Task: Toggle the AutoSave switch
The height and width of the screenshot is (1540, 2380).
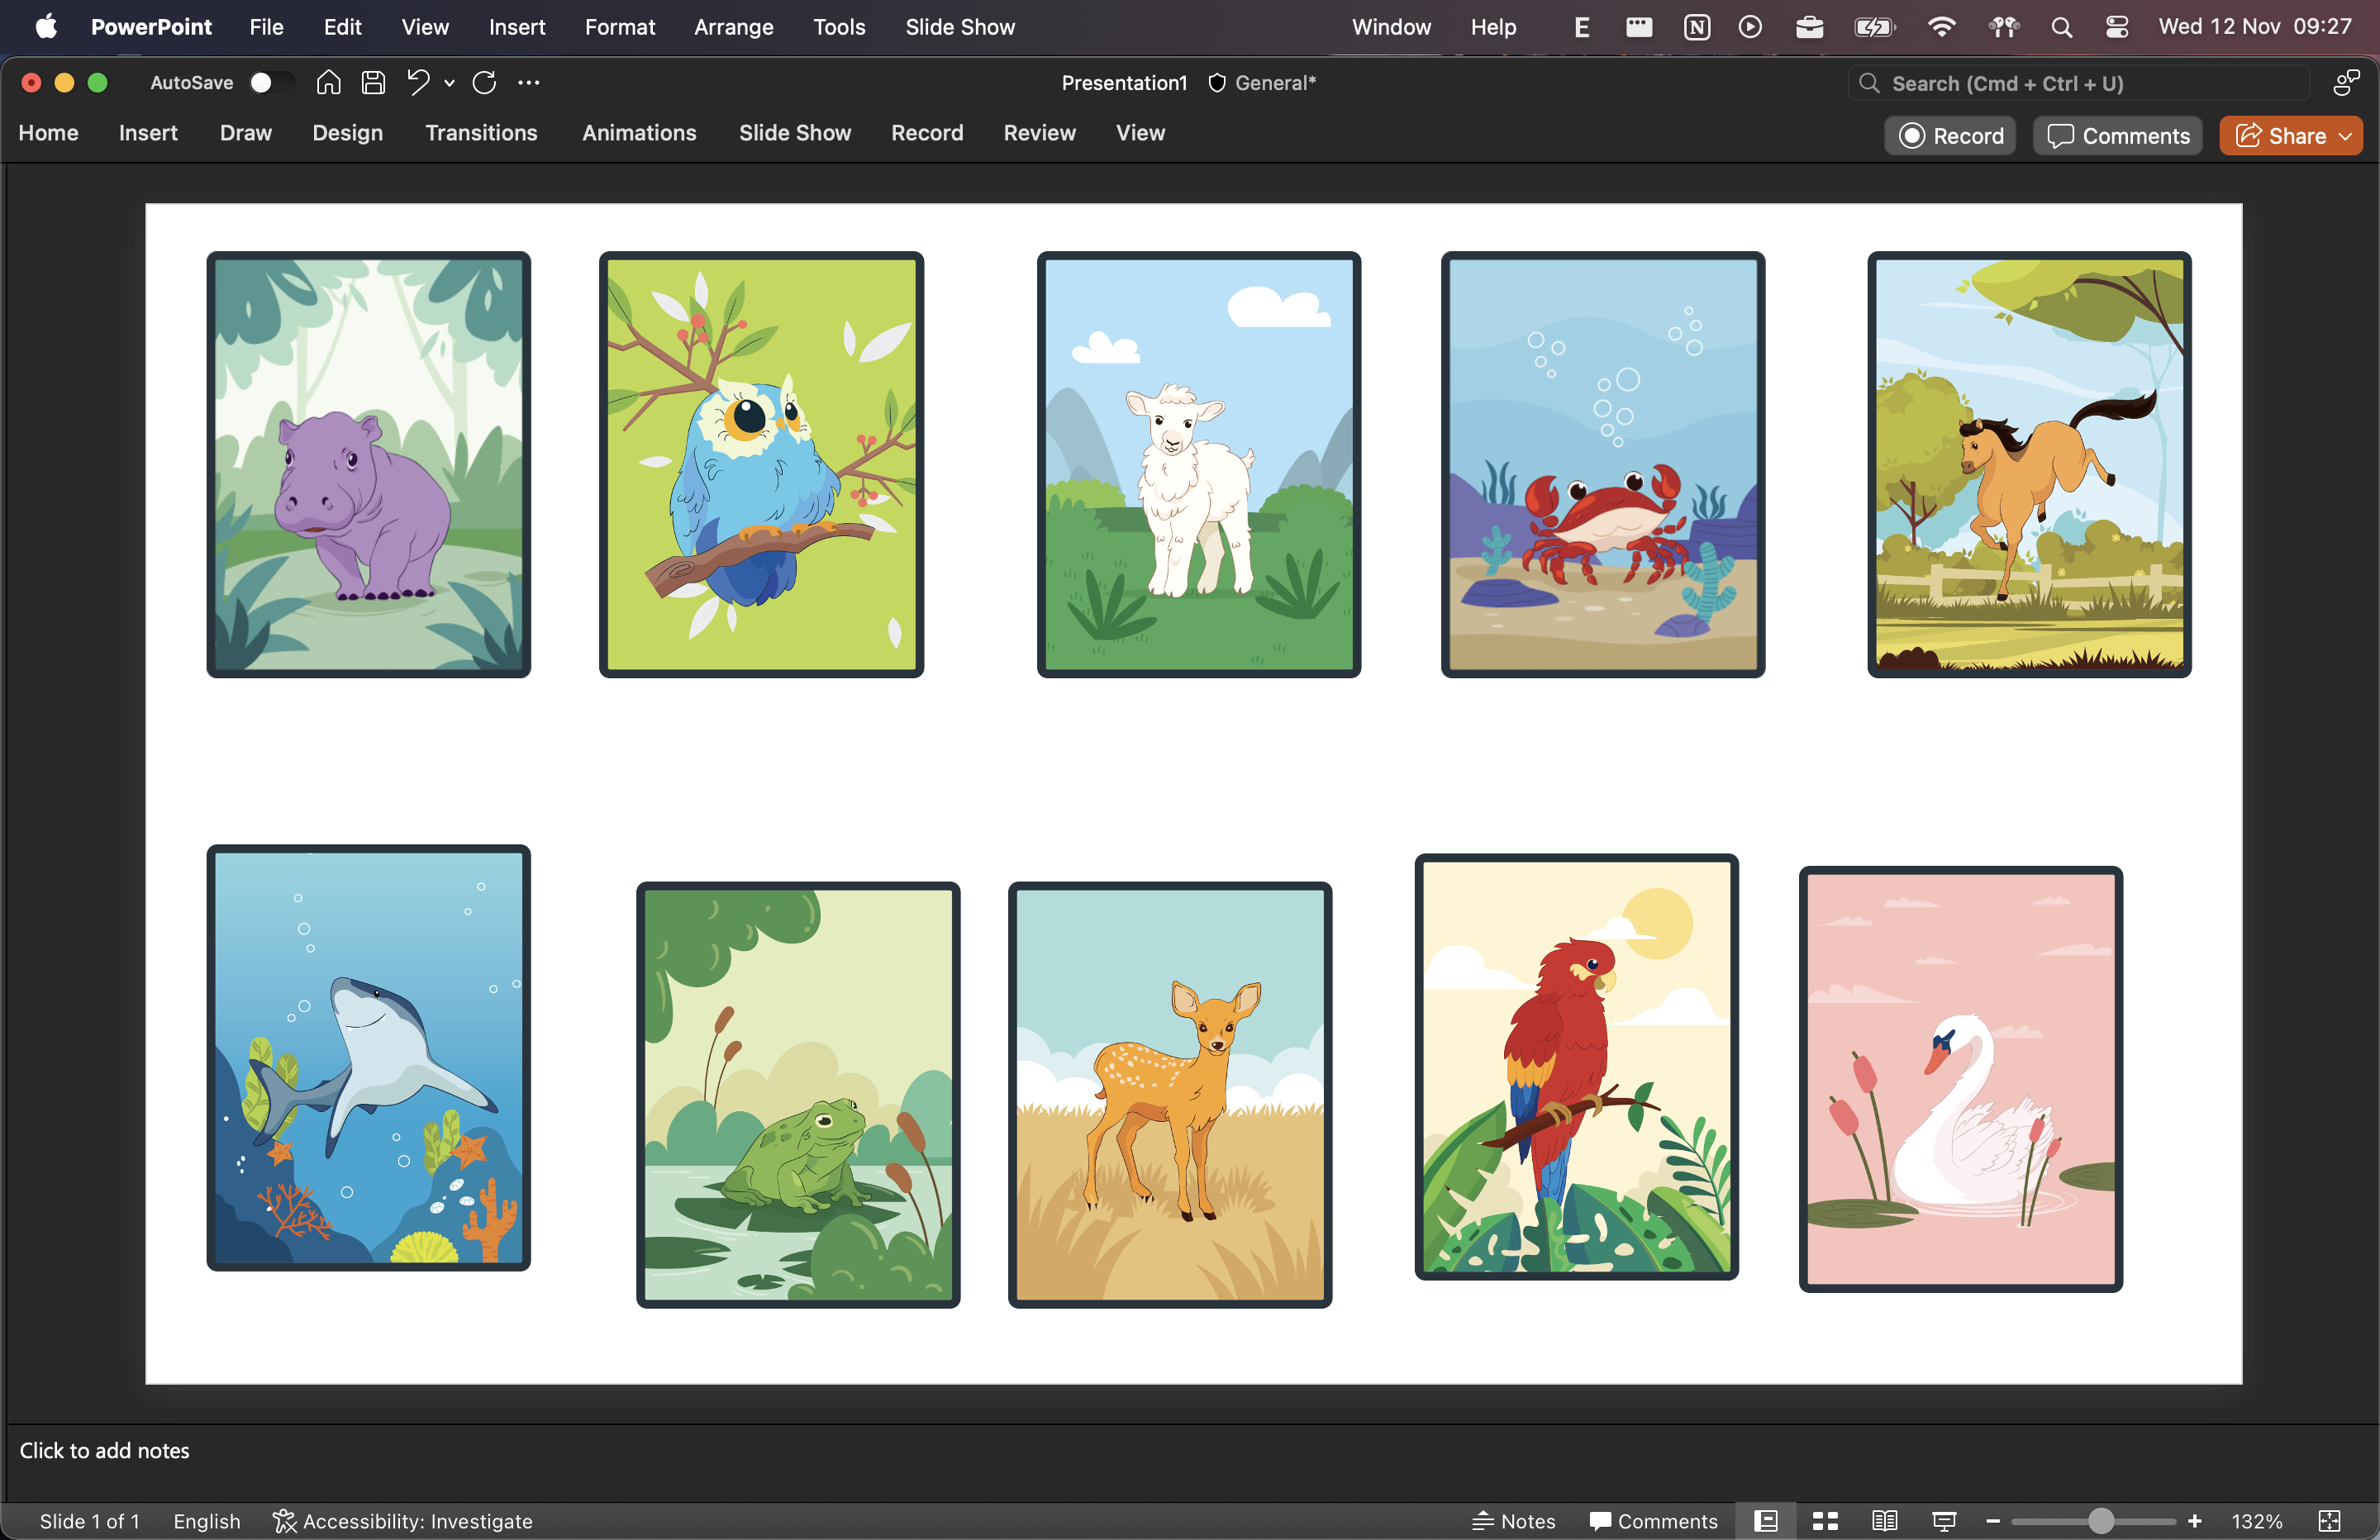Action: pyautogui.click(x=270, y=83)
